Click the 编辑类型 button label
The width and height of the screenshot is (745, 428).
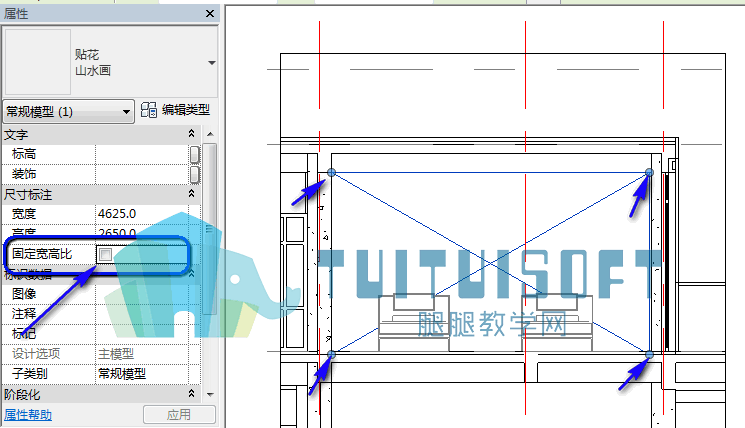coord(186,110)
